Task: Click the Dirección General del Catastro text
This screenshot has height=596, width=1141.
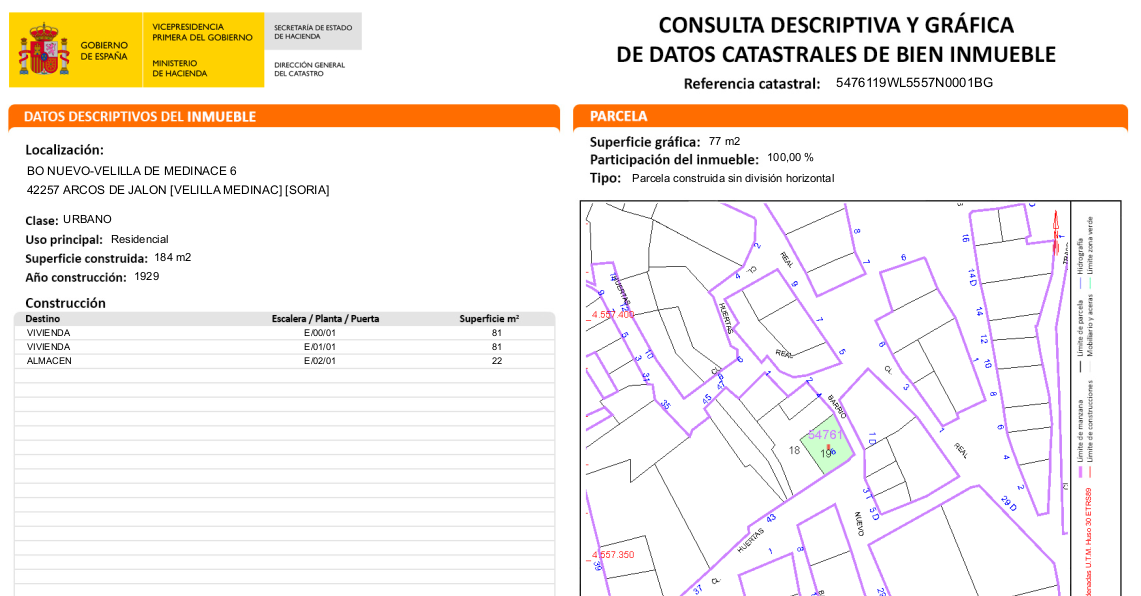Action: [x=309, y=69]
